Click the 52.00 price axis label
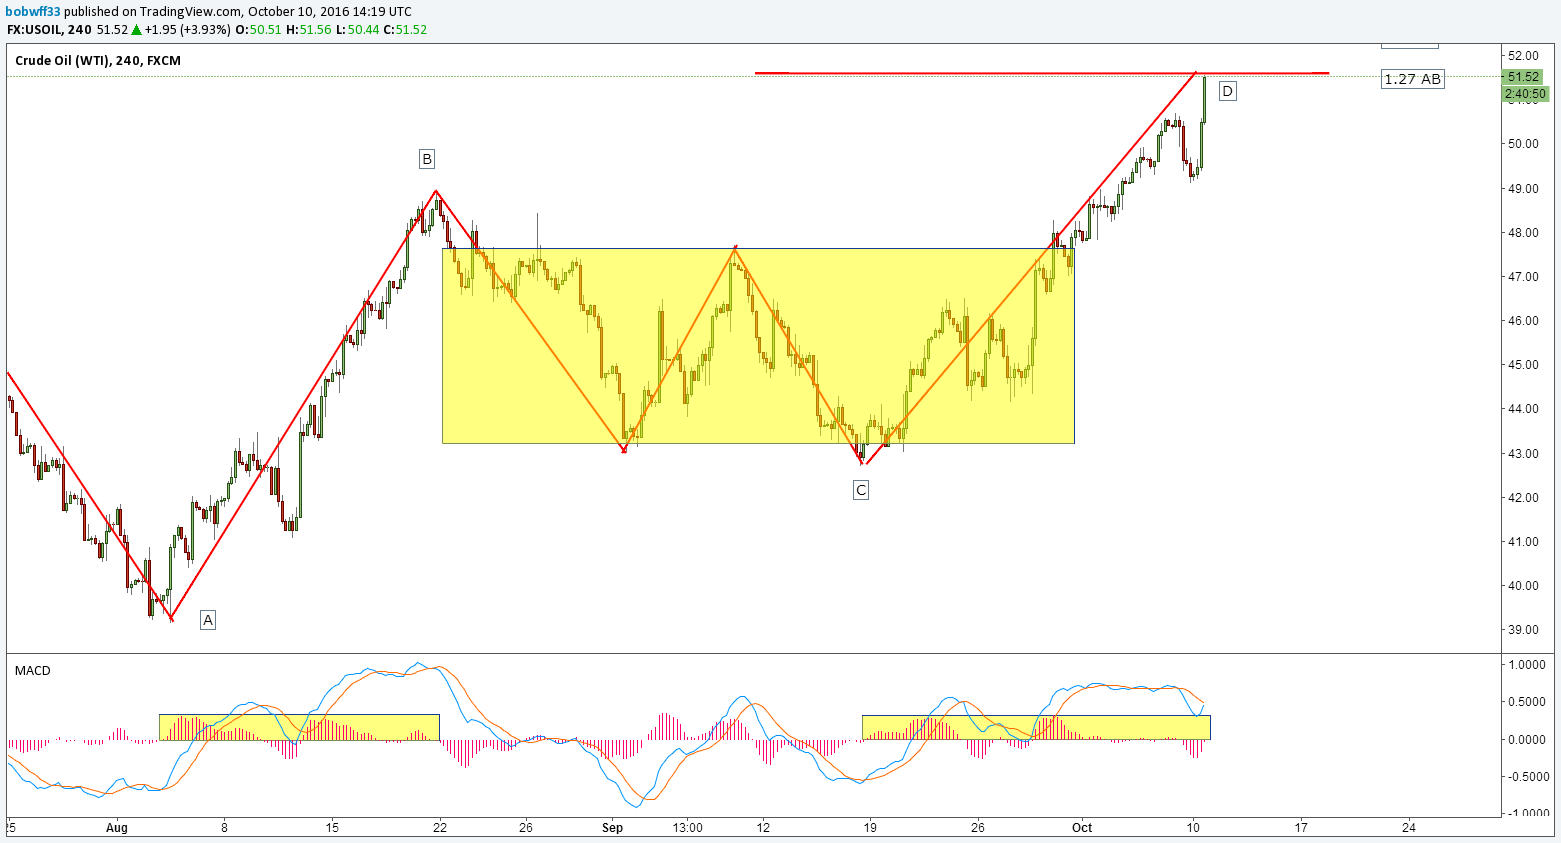 click(1524, 55)
